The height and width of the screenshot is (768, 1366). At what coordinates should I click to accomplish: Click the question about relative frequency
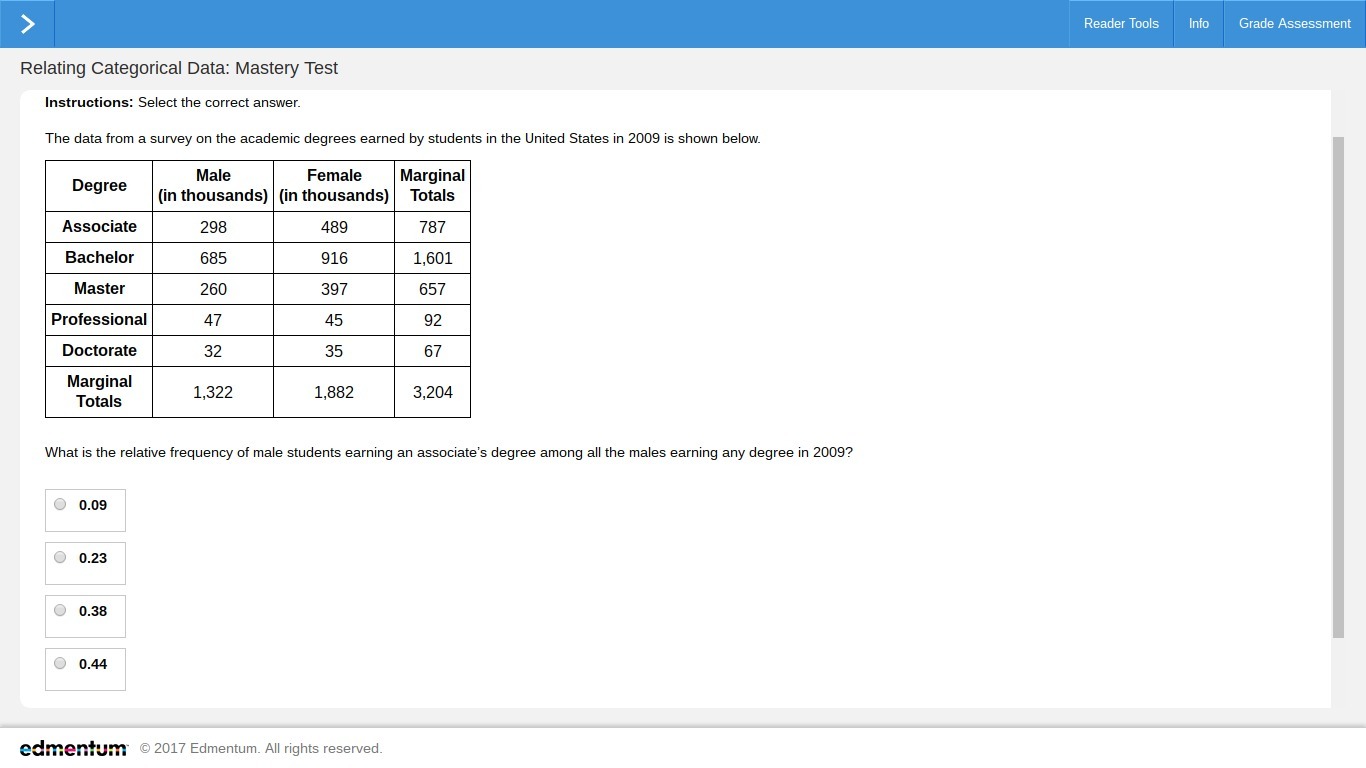click(x=449, y=453)
